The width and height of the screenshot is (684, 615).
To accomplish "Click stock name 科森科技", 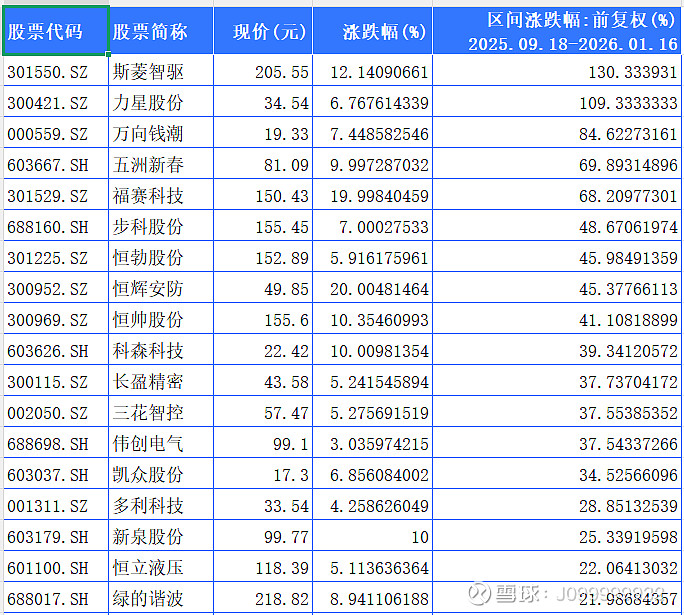I will click(148, 350).
